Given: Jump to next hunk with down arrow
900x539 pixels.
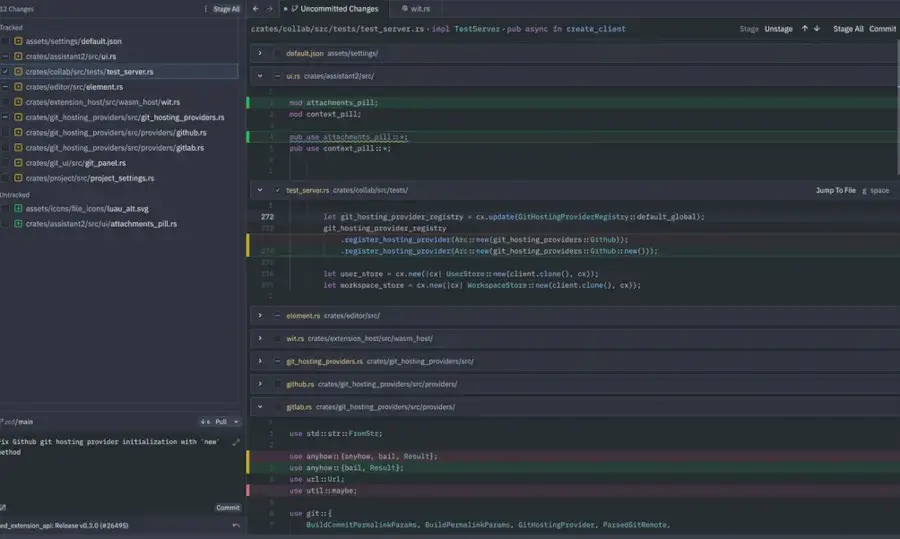Looking at the screenshot, I should pyautogui.click(x=817, y=29).
